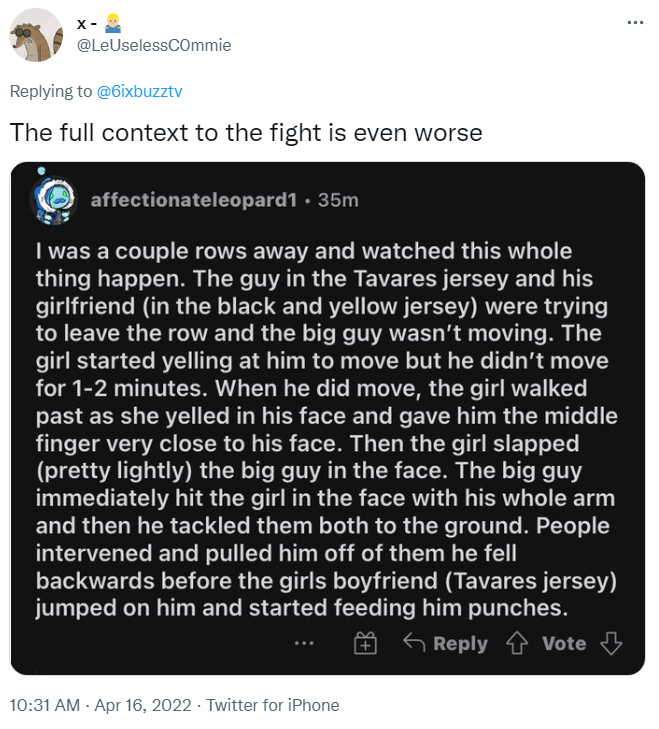659x729 pixels.
Task: Click the affectionateleopard1 astronaut avatar
Action: point(53,200)
